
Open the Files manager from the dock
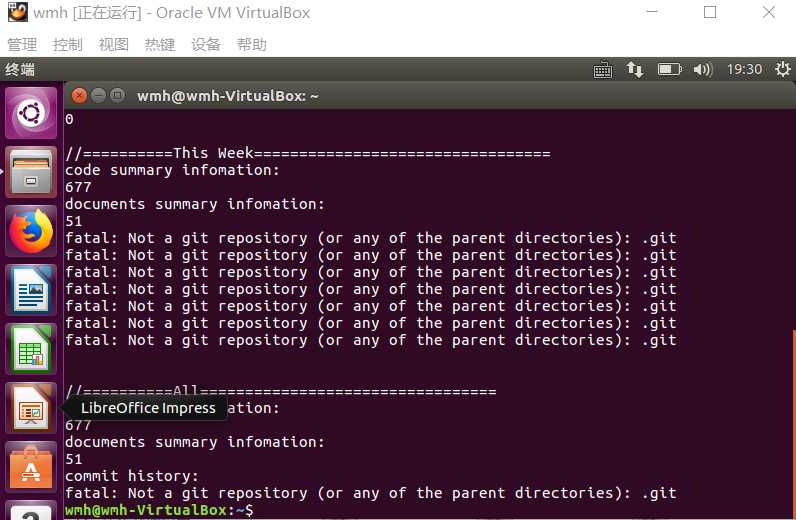coord(31,172)
